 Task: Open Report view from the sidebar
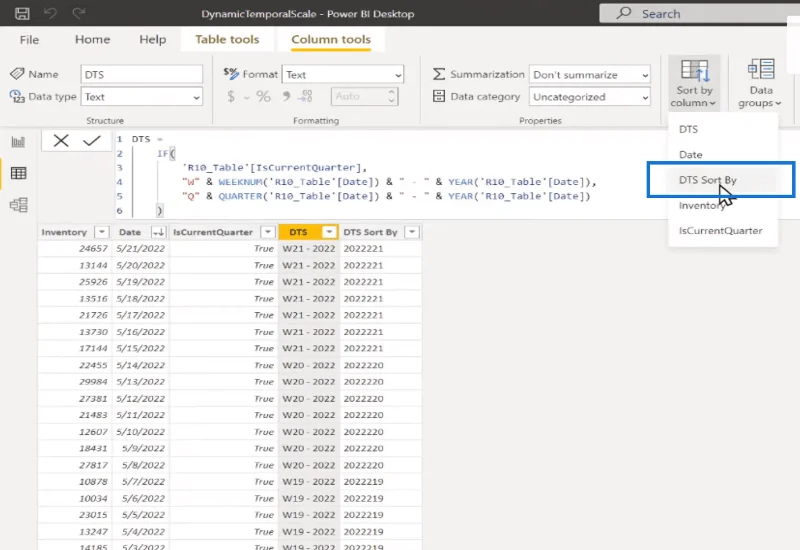pyautogui.click(x=18, y=142)
